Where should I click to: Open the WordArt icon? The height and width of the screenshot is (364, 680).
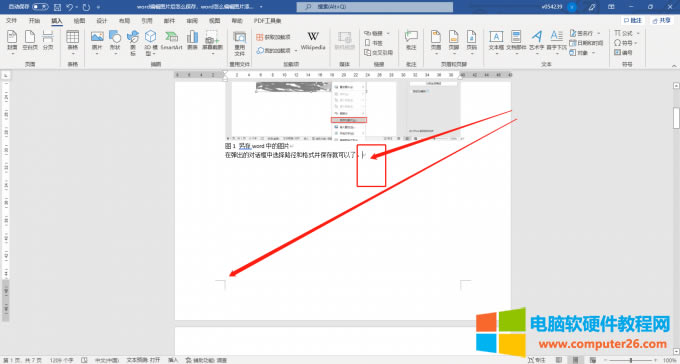coord(536,41)
